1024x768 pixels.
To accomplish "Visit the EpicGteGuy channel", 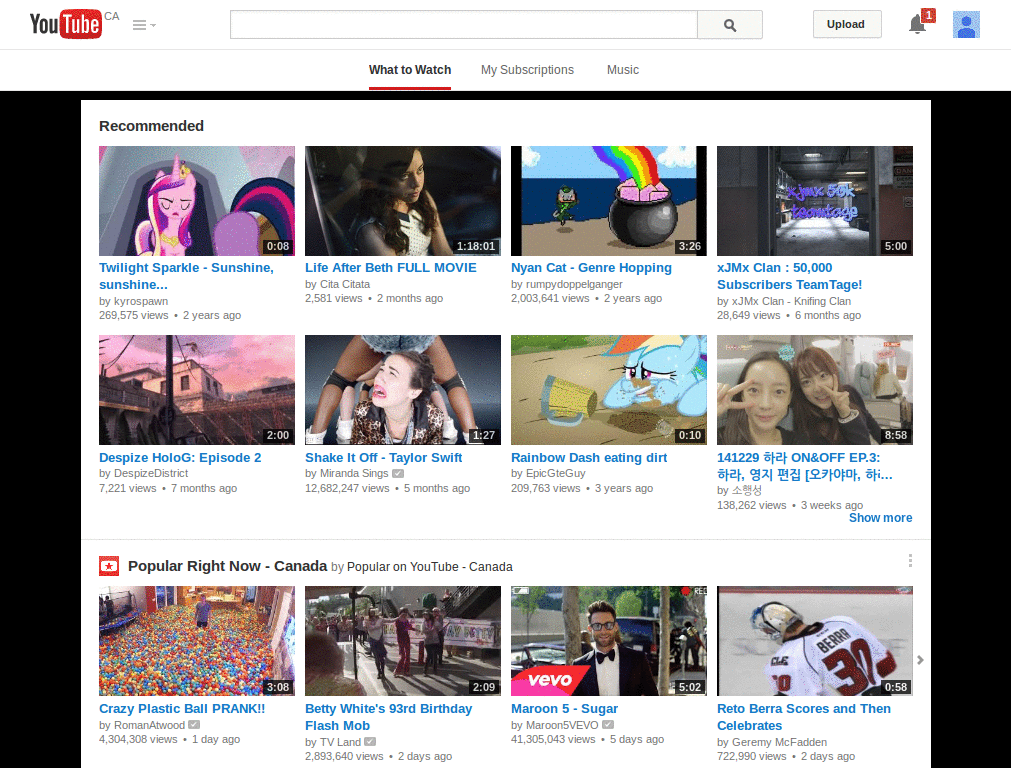I will coord(556,473).
